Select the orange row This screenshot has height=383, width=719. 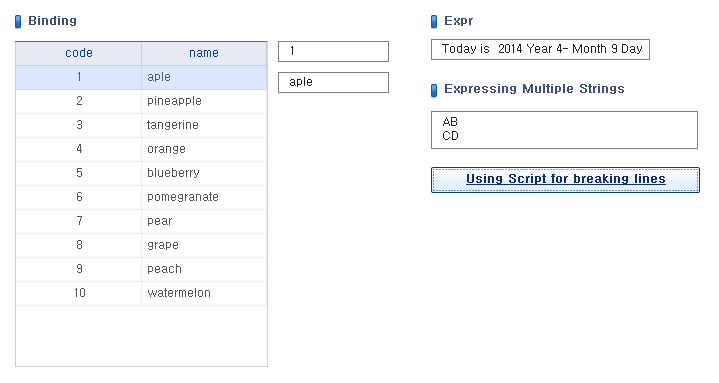point(141,149)
